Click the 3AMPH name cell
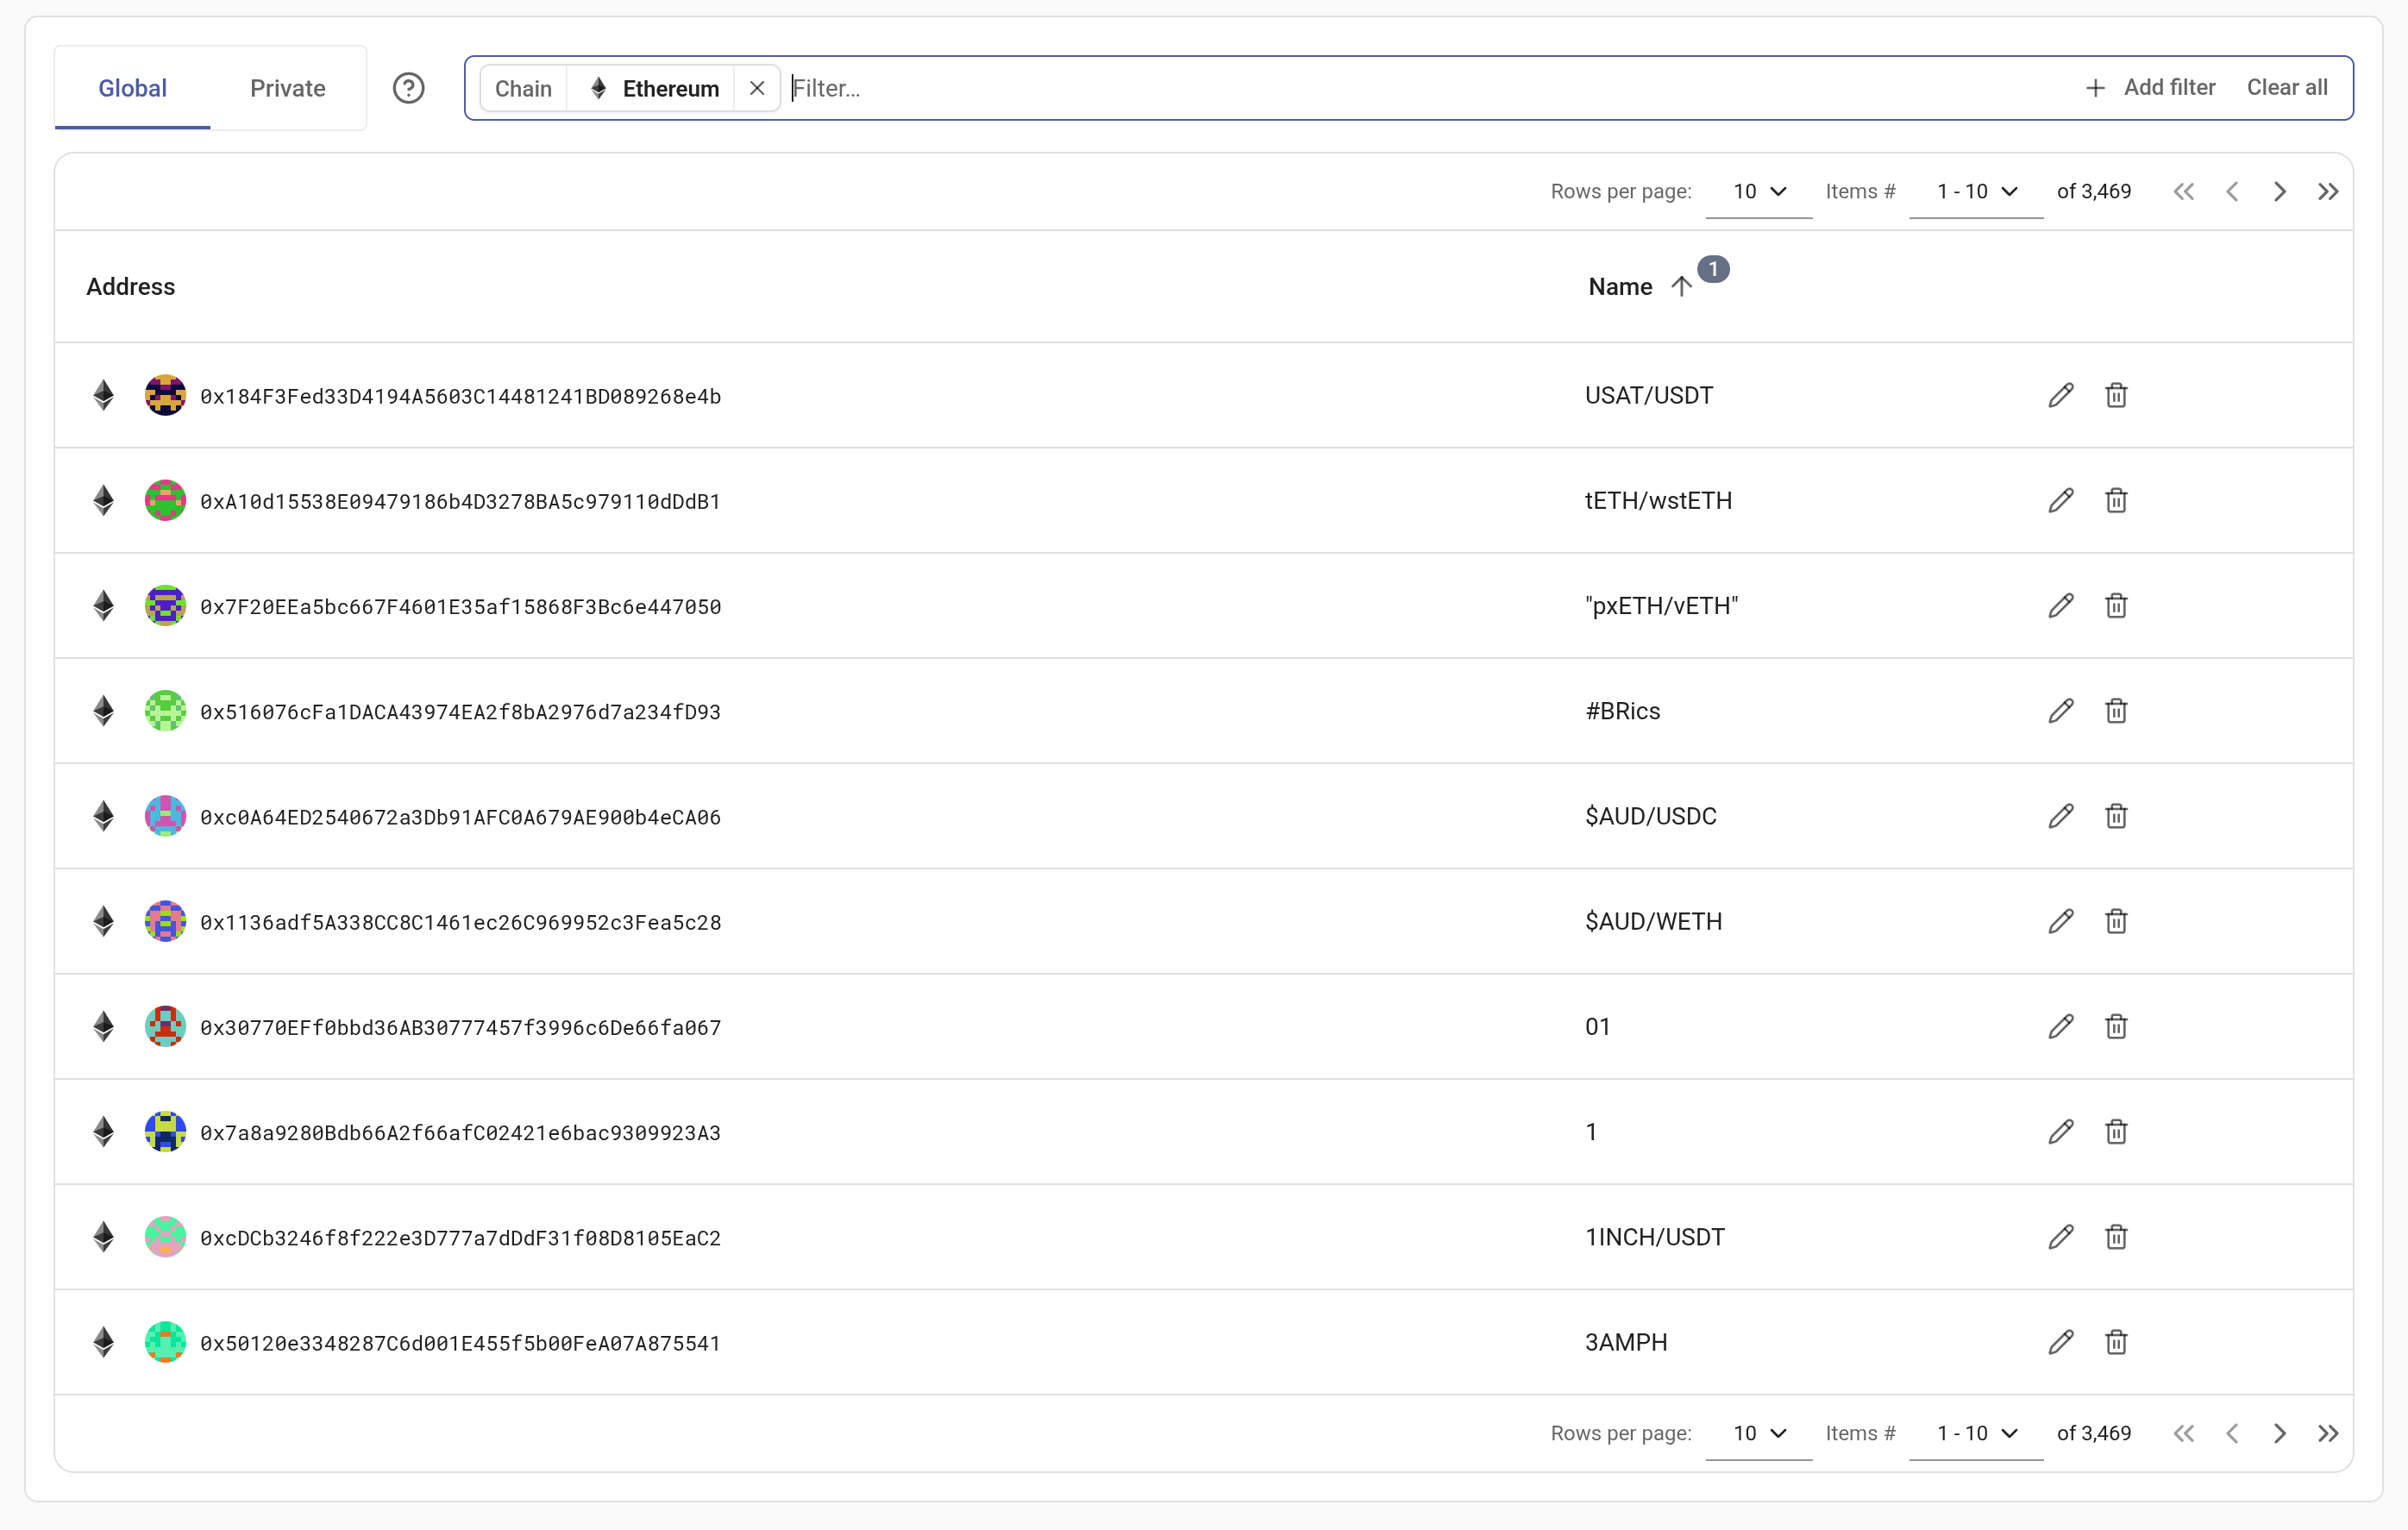The image size is (2408, 1530). 1626,1342
